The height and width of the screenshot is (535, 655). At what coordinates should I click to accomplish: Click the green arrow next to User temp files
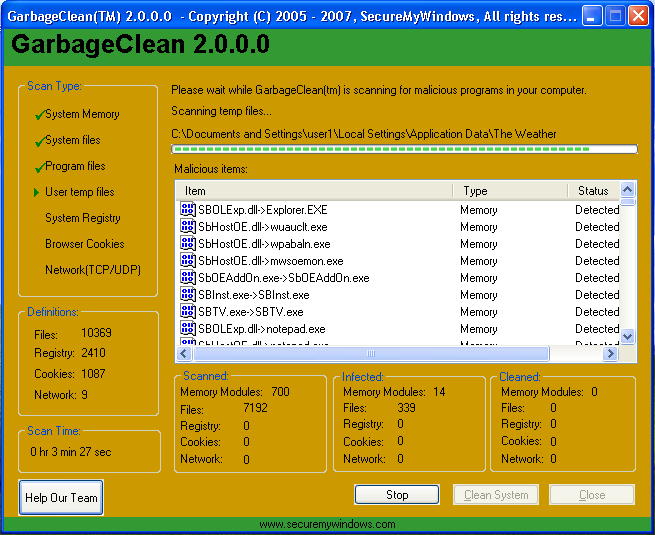click(36, 192)
